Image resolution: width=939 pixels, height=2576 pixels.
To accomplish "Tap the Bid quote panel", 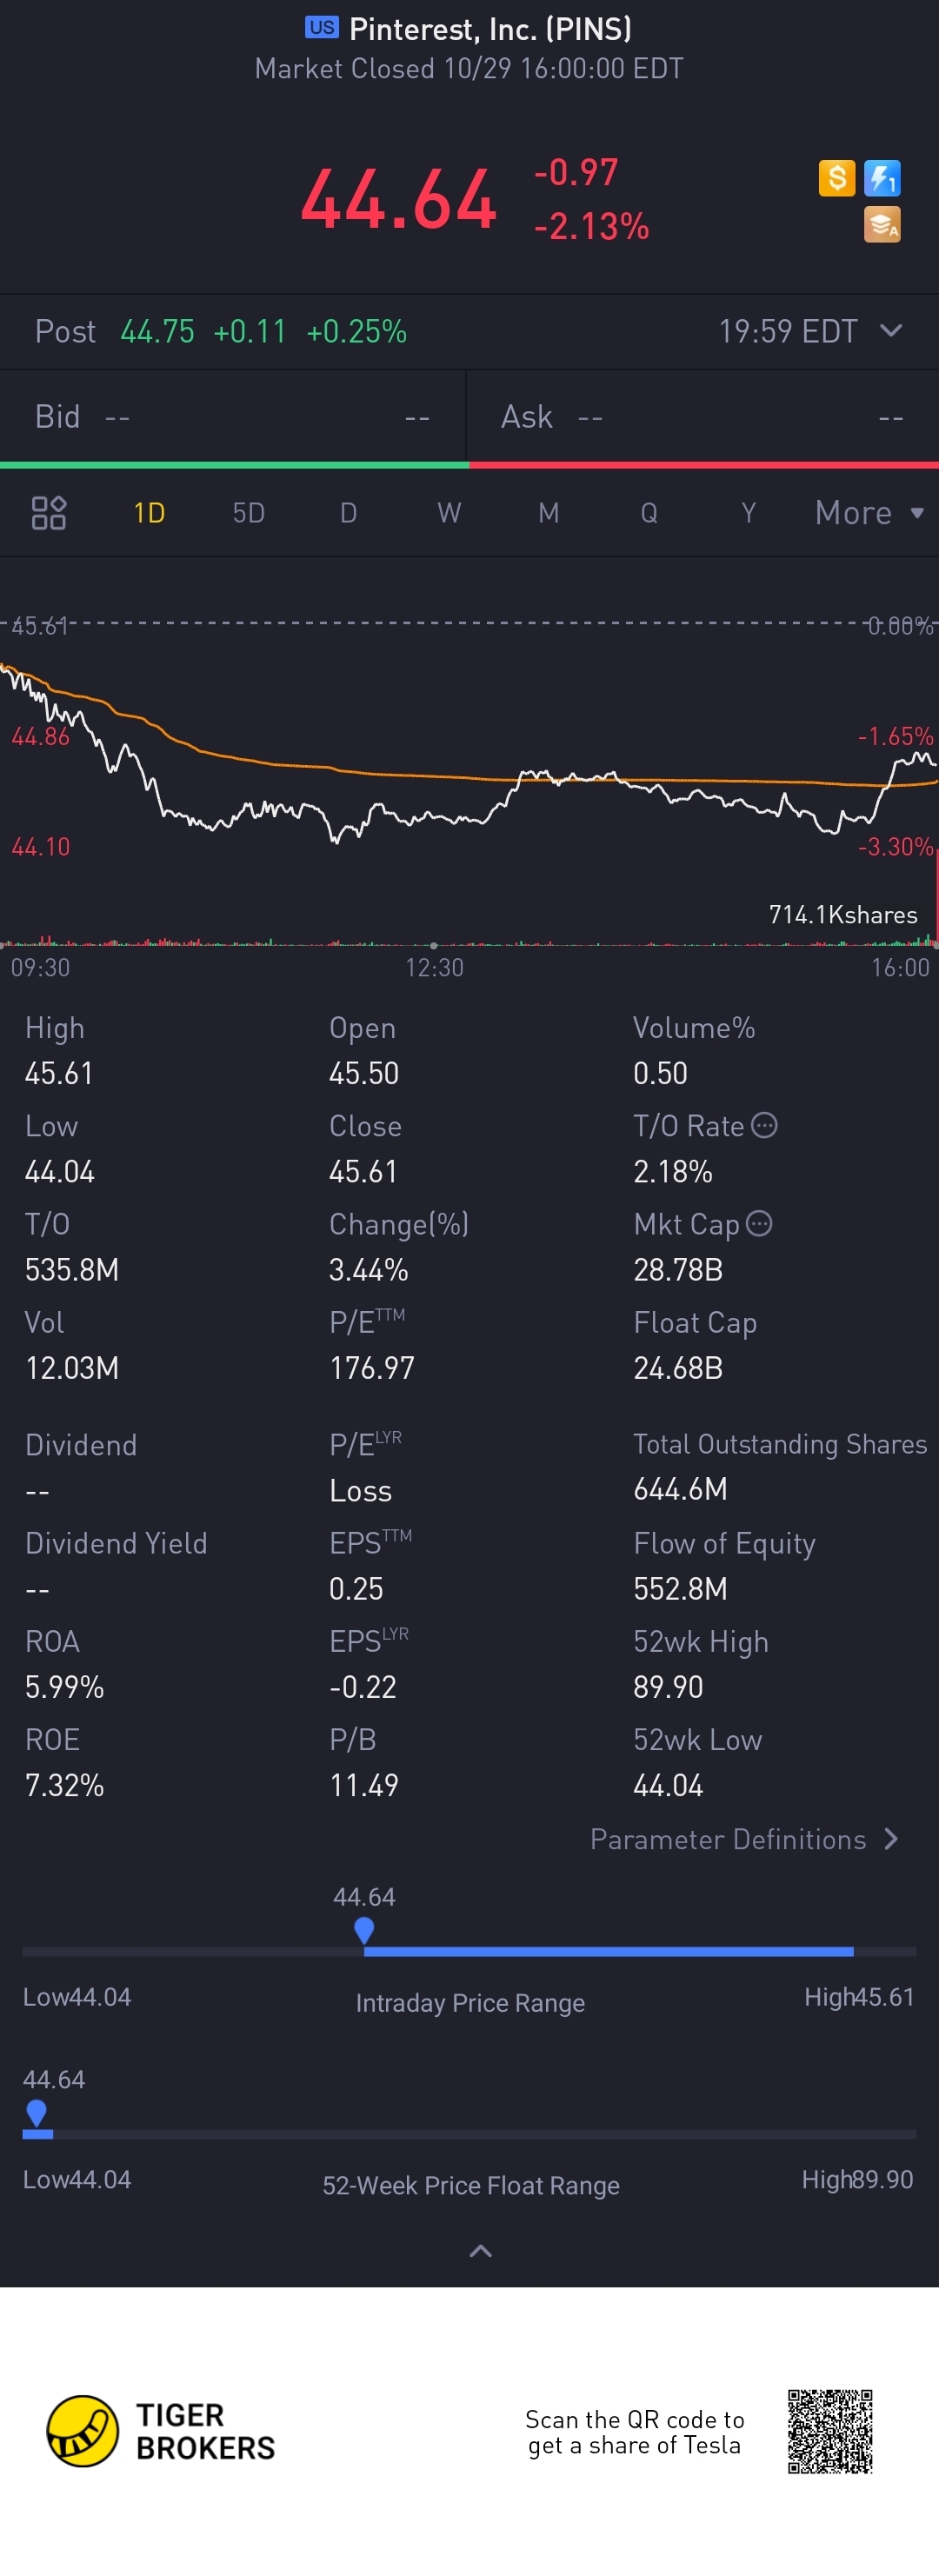I will (232, 416).
